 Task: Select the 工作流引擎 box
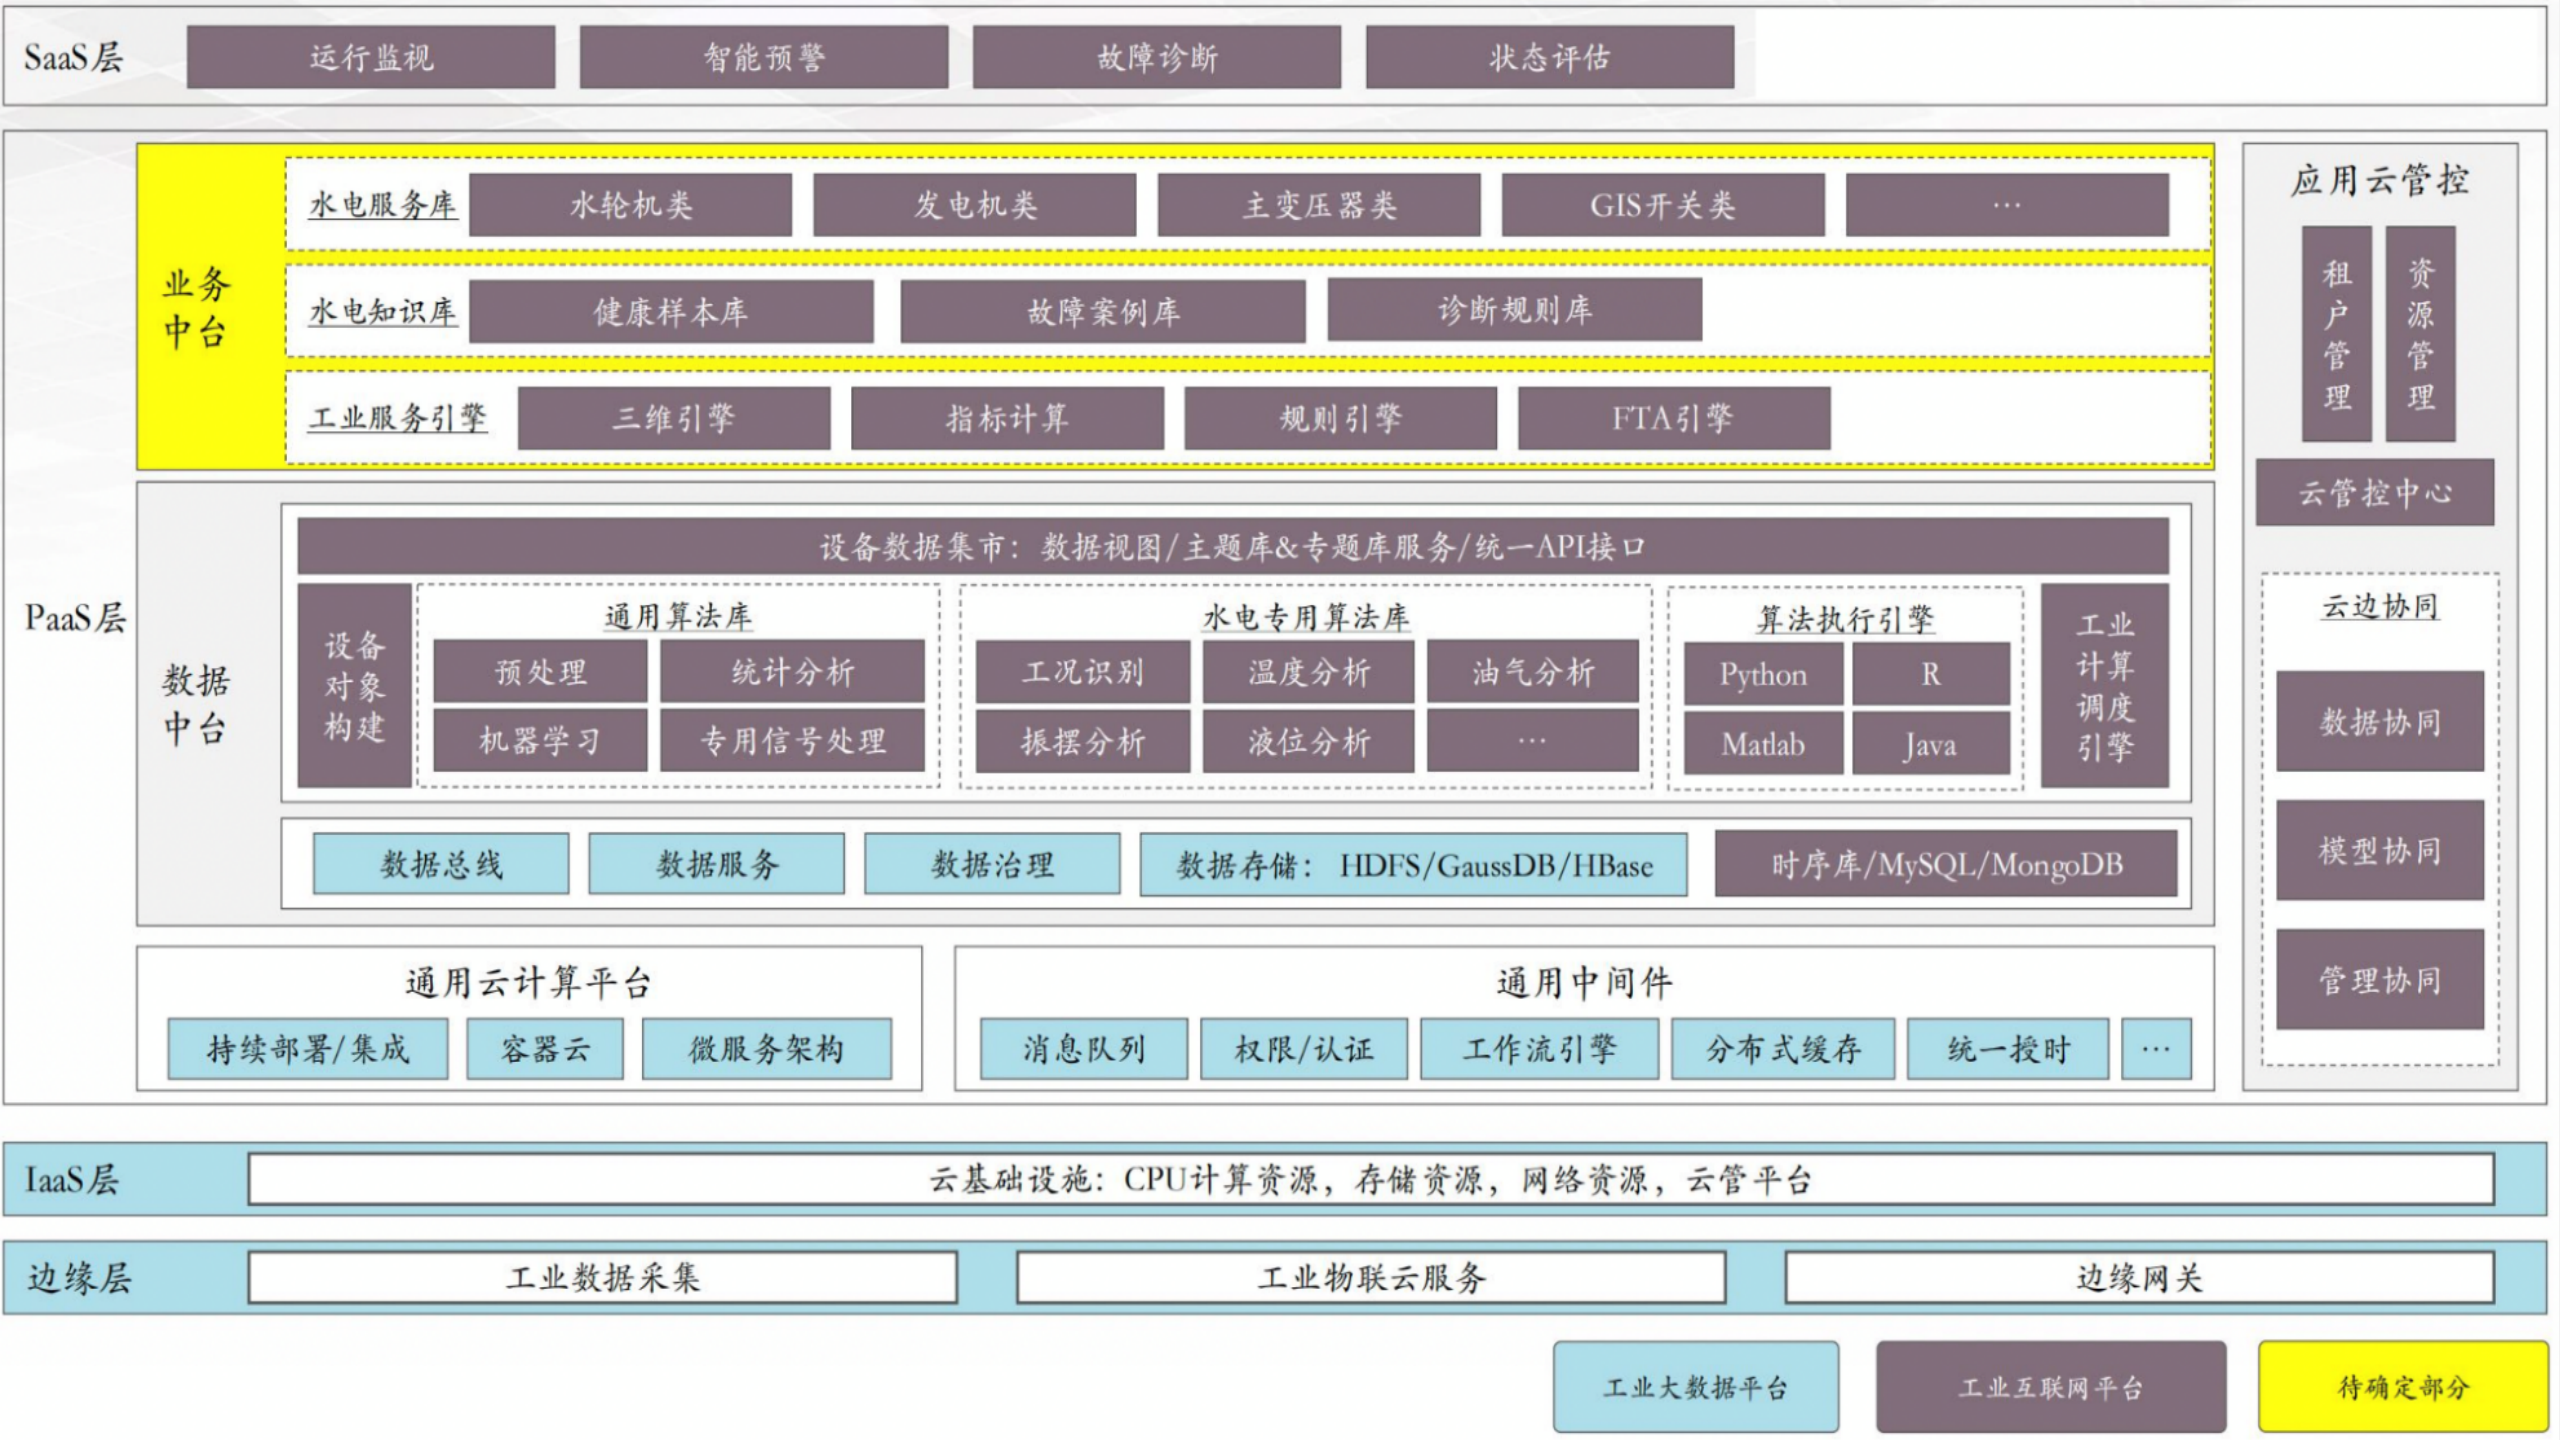1539,1049
